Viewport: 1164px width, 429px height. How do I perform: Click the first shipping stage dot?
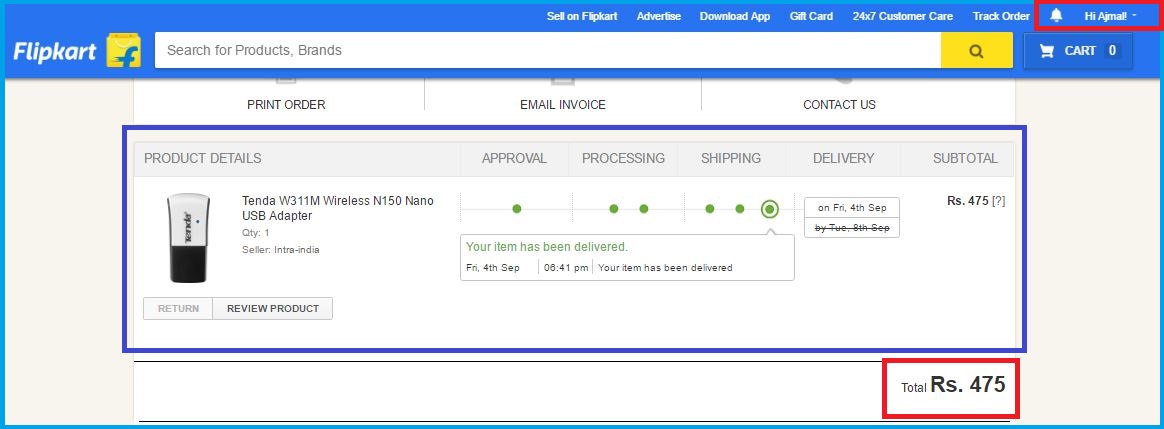[x=710, y=209]
